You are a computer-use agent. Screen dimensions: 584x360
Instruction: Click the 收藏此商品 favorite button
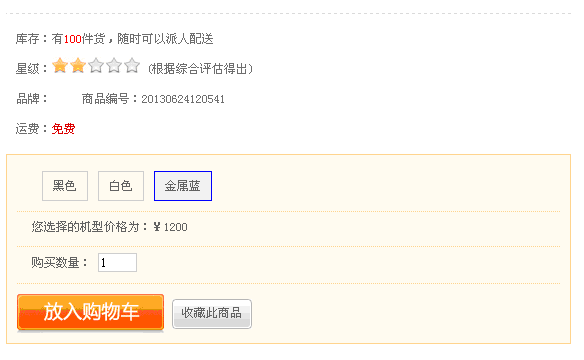click(212, 313)
